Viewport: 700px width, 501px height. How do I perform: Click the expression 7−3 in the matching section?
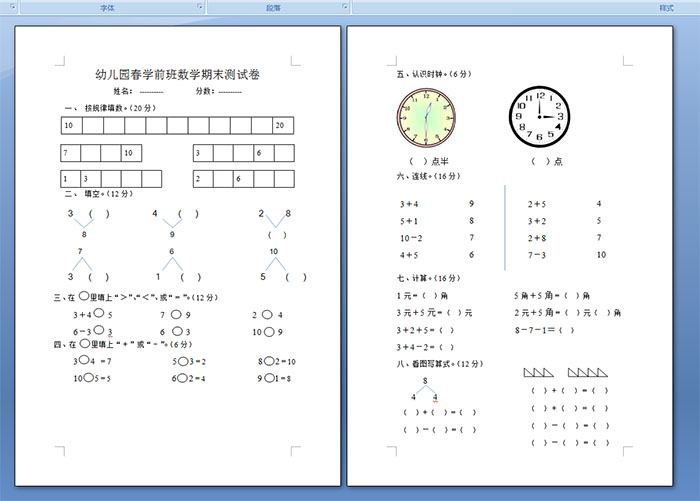(x=537, y=255)
